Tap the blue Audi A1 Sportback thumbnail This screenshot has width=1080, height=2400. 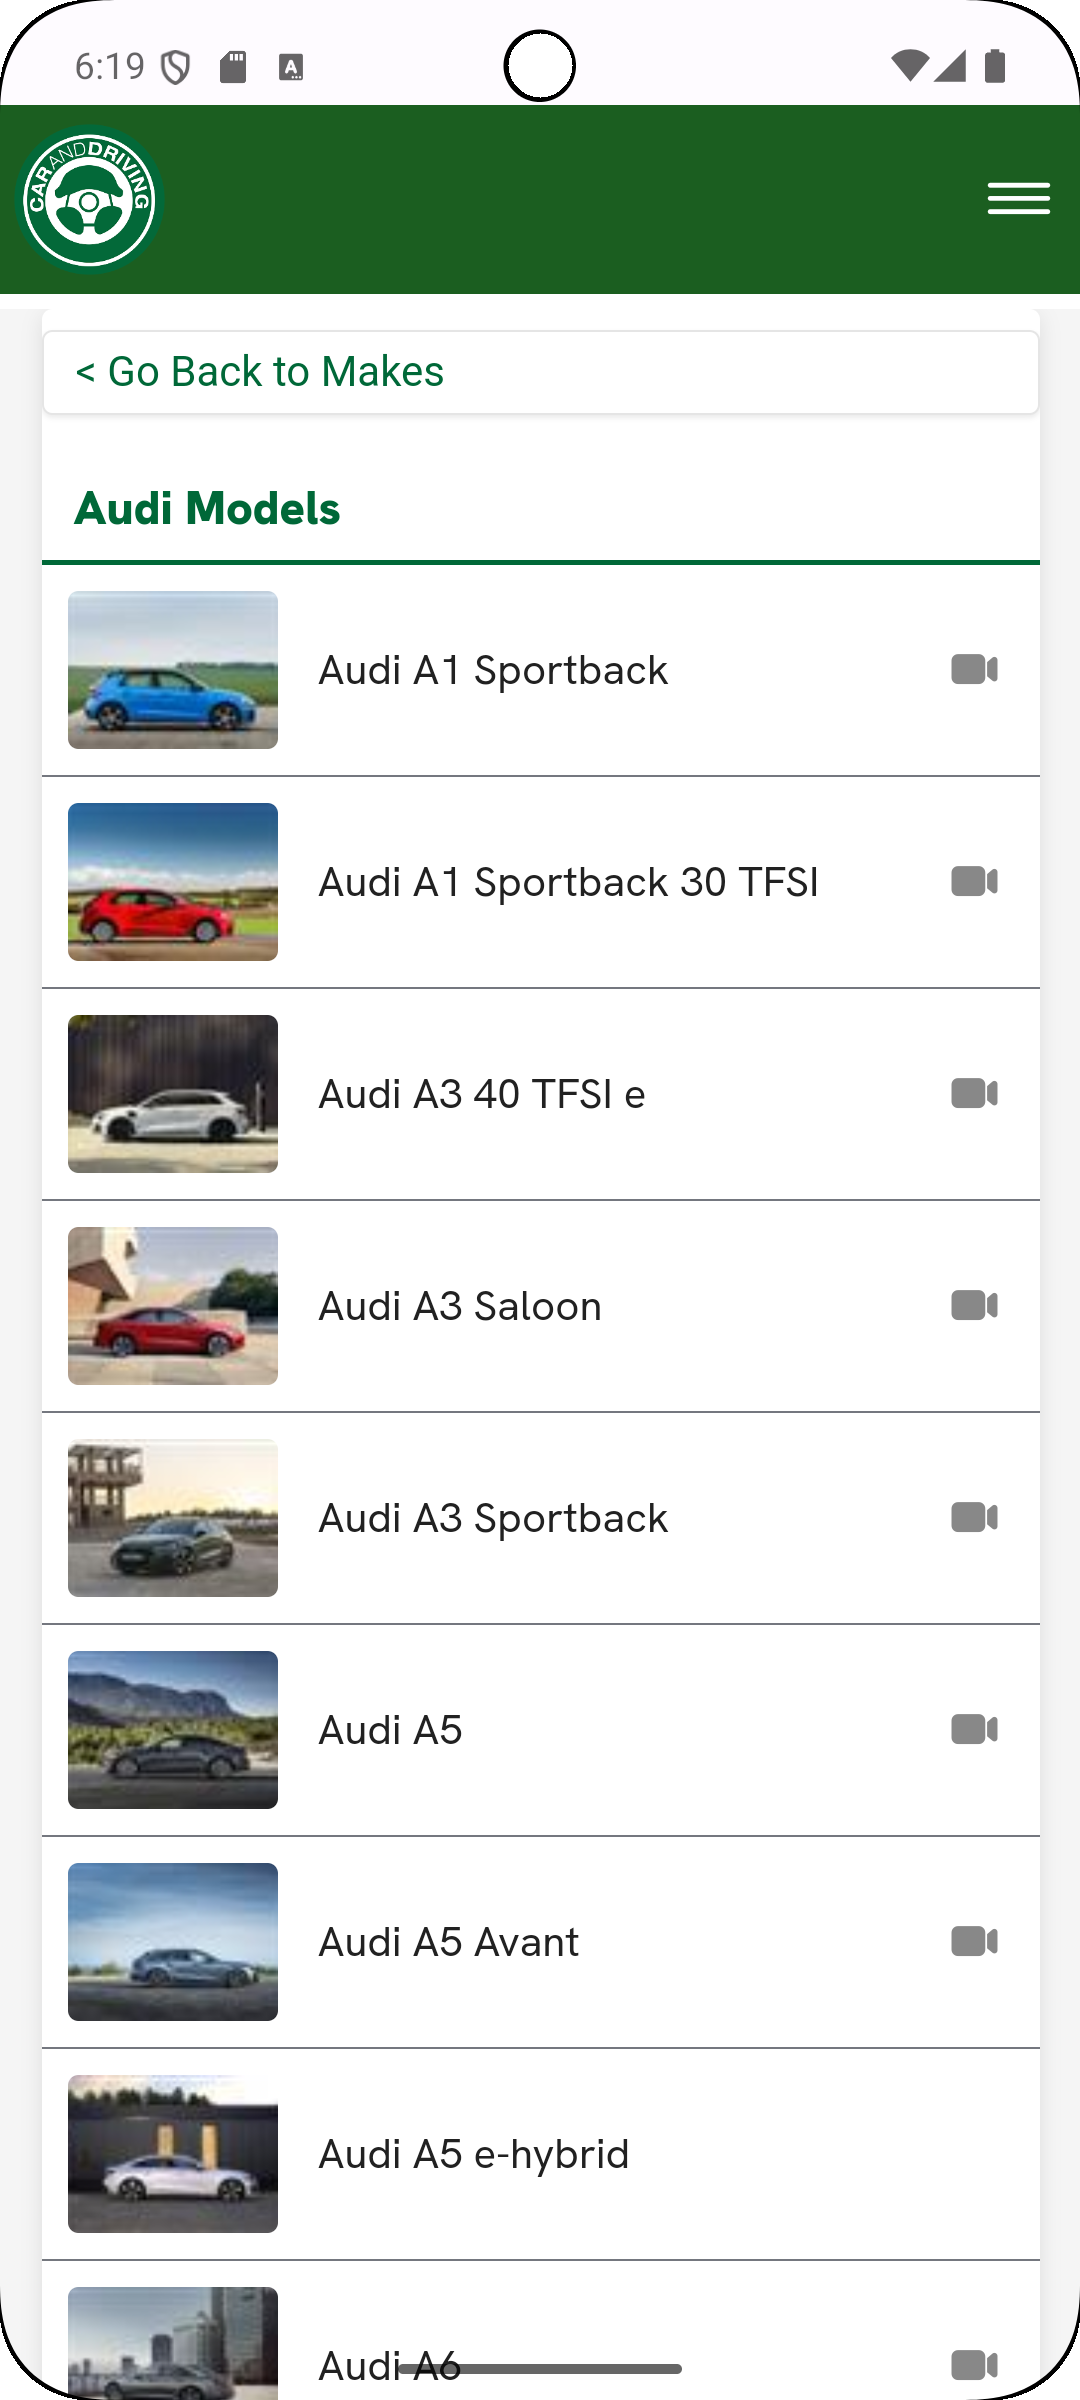pyautogui.click(x=173, y=670)
